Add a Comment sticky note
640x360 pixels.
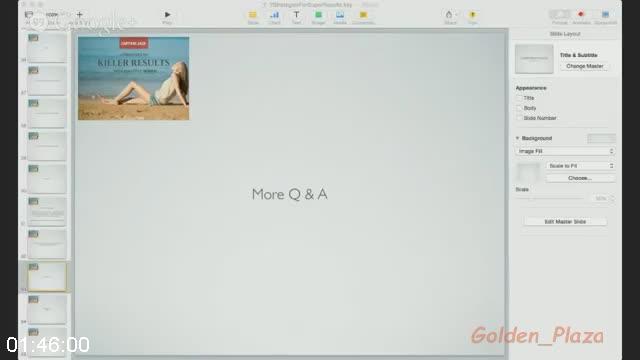pyautogui.click(x=363, y=15)
